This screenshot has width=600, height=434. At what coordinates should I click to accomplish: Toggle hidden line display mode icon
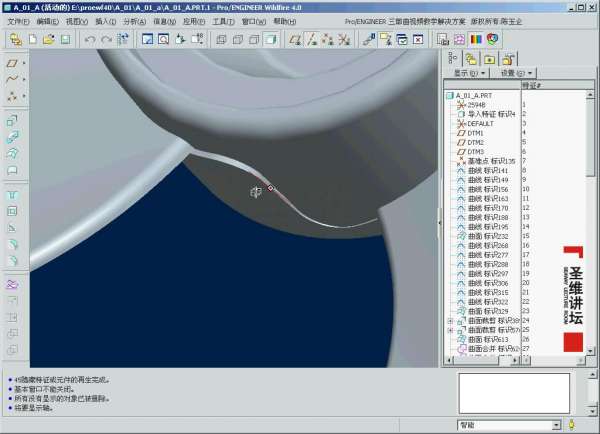(x=238, y=39)
